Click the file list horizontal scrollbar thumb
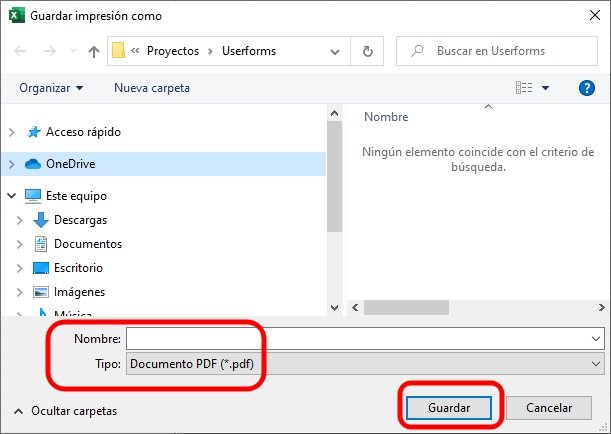 click(406, 307)
